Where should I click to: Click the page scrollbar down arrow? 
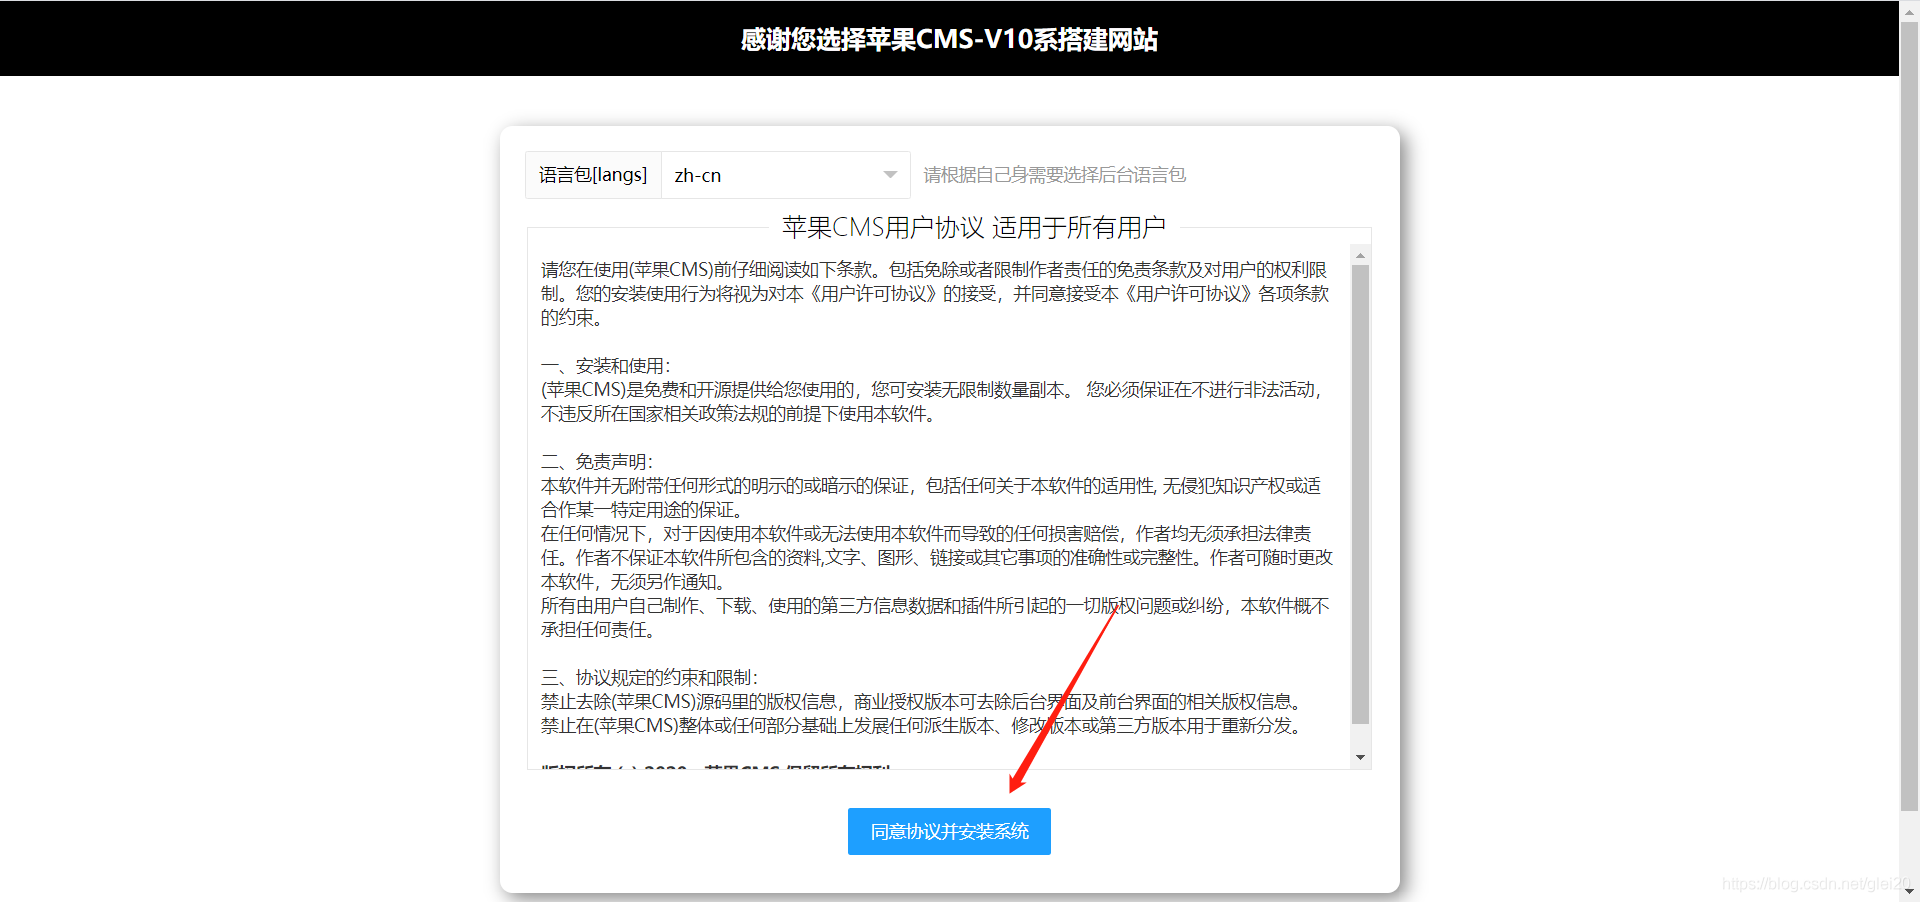tap(1909, 891)
